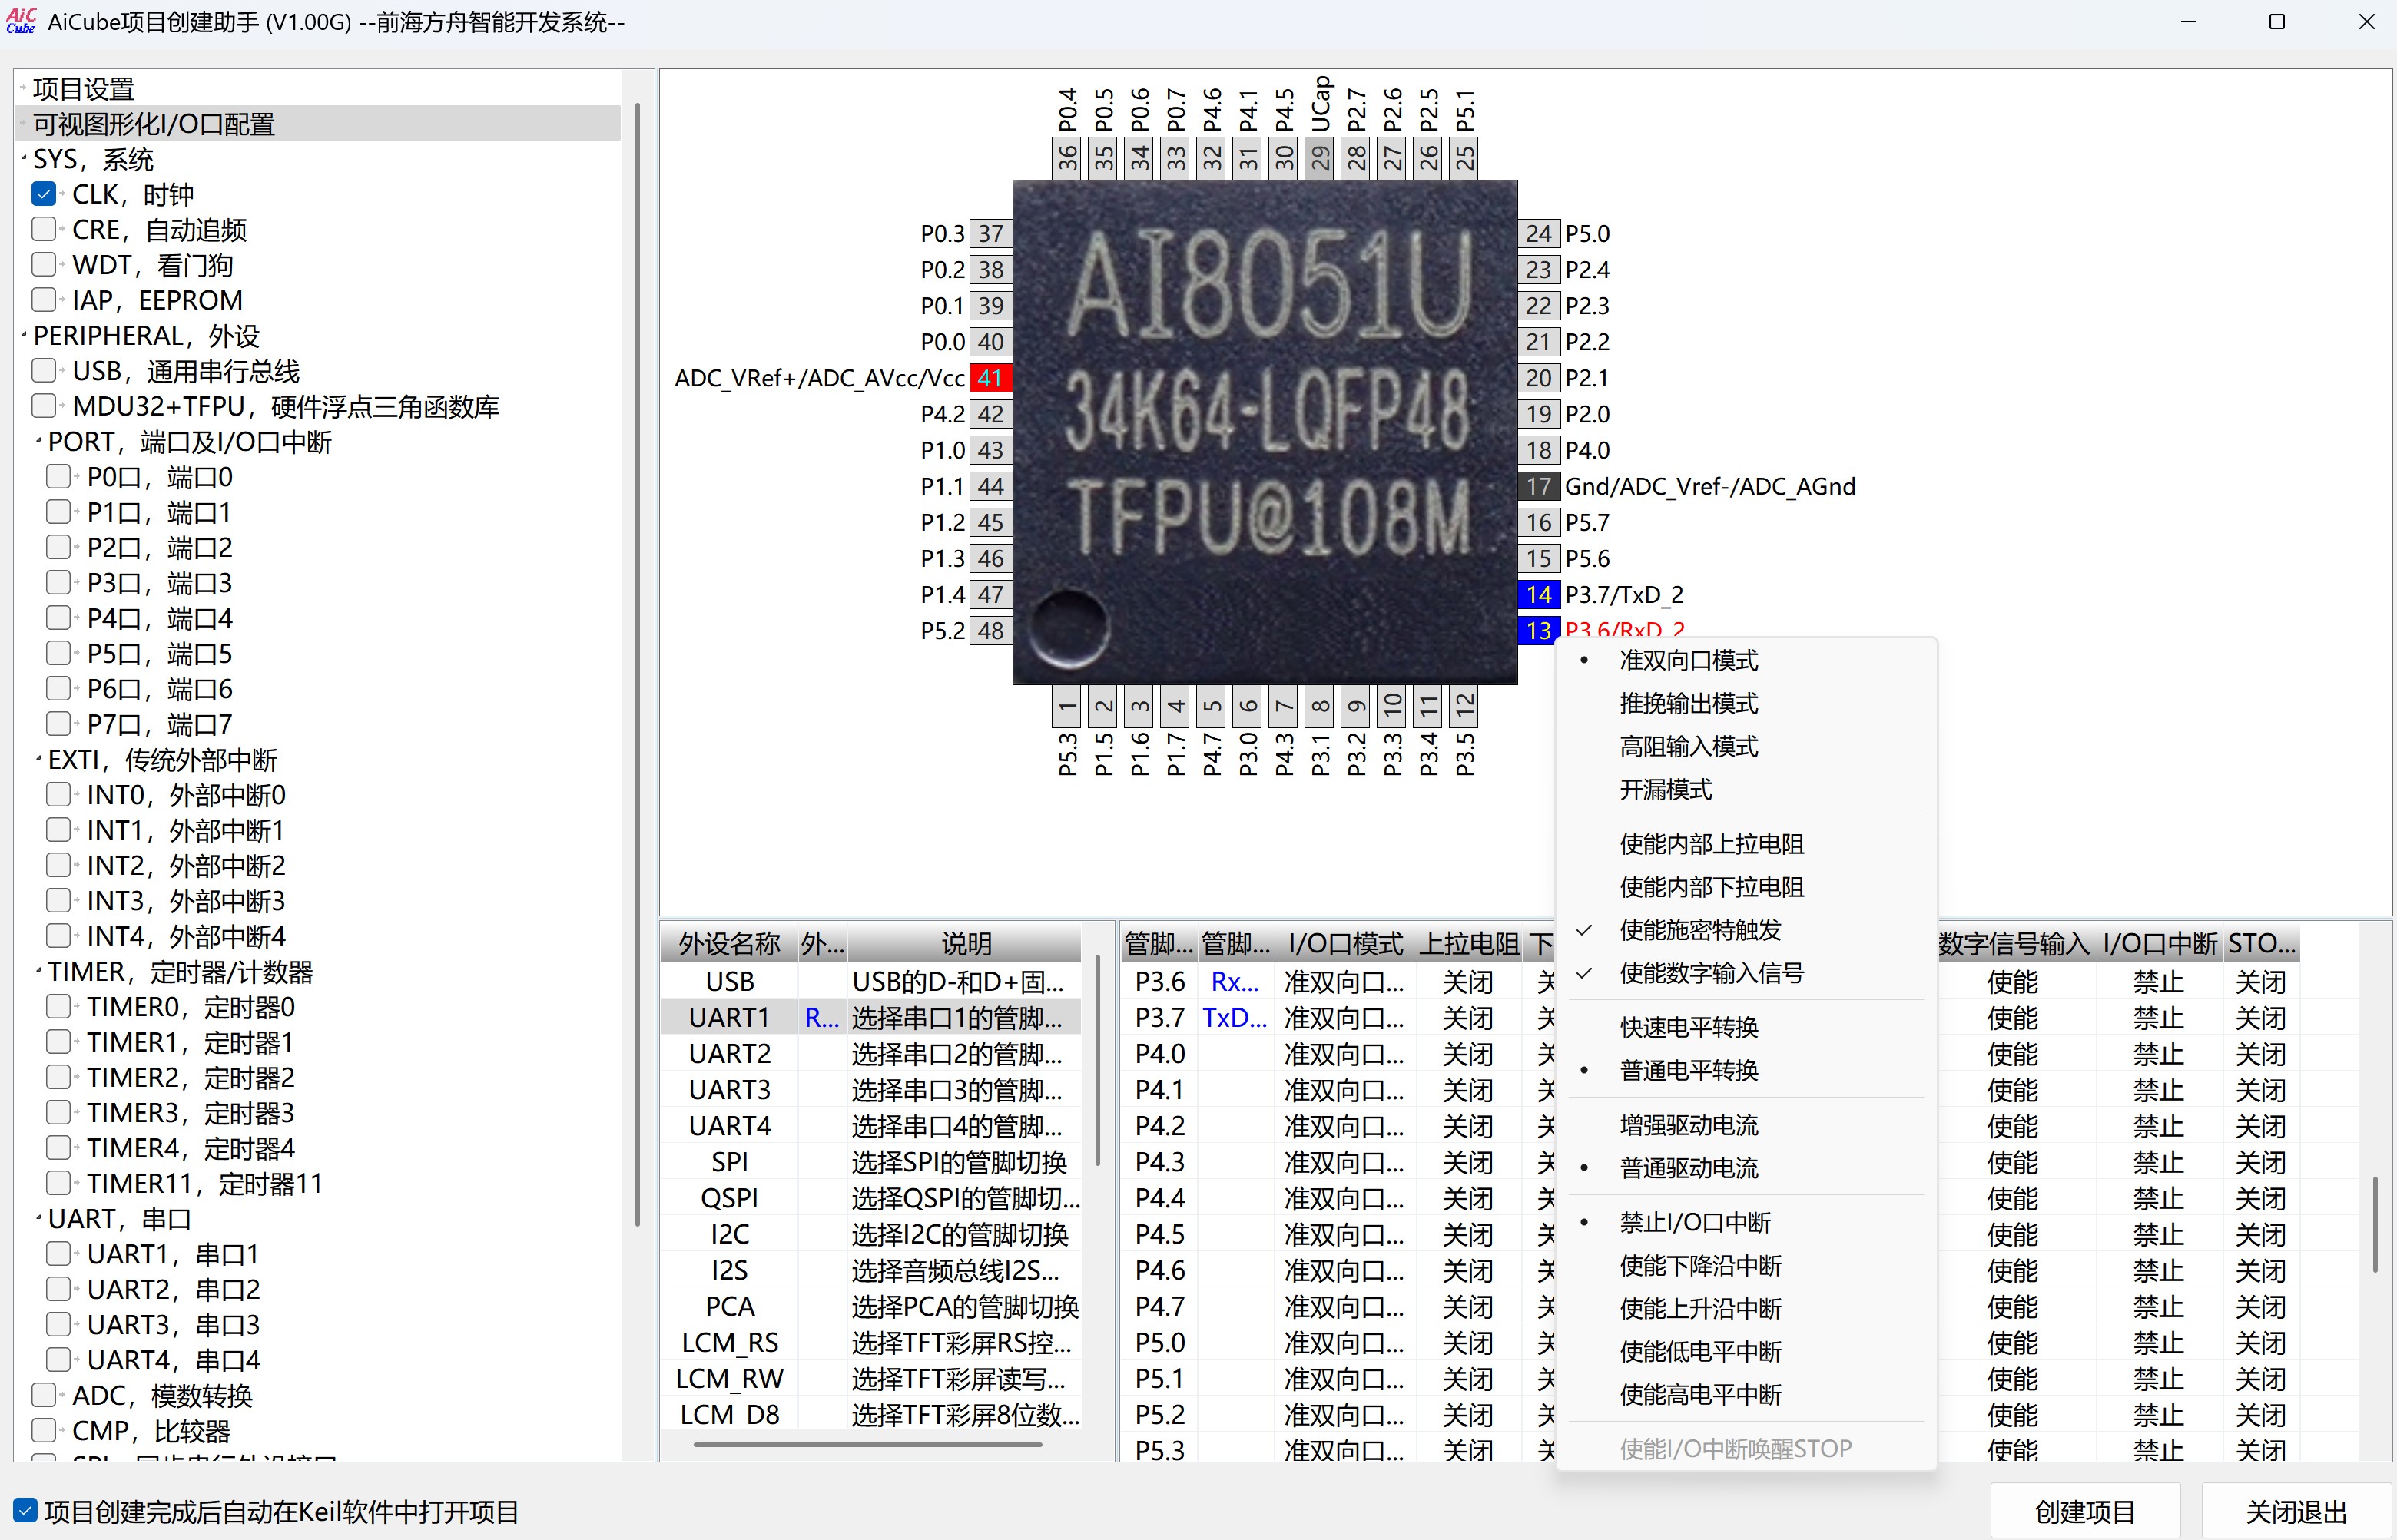The image size is (2397, 1540).
Task: Check the MDU32+TFPU checkbox
Action: [x=43, y=406]
